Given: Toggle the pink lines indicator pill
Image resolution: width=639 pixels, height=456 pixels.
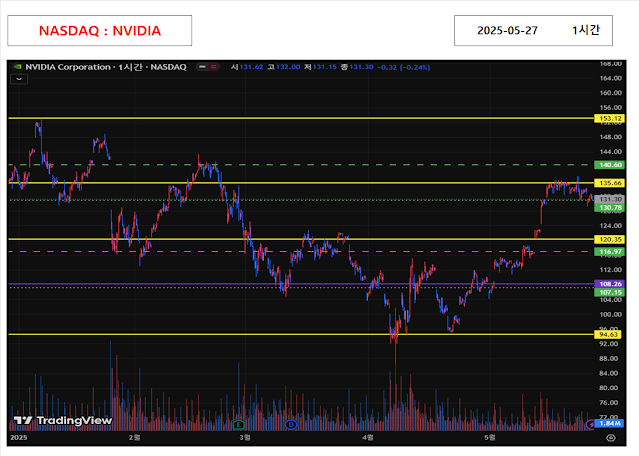Looking at the screenshot, I should tap(214, 67).
